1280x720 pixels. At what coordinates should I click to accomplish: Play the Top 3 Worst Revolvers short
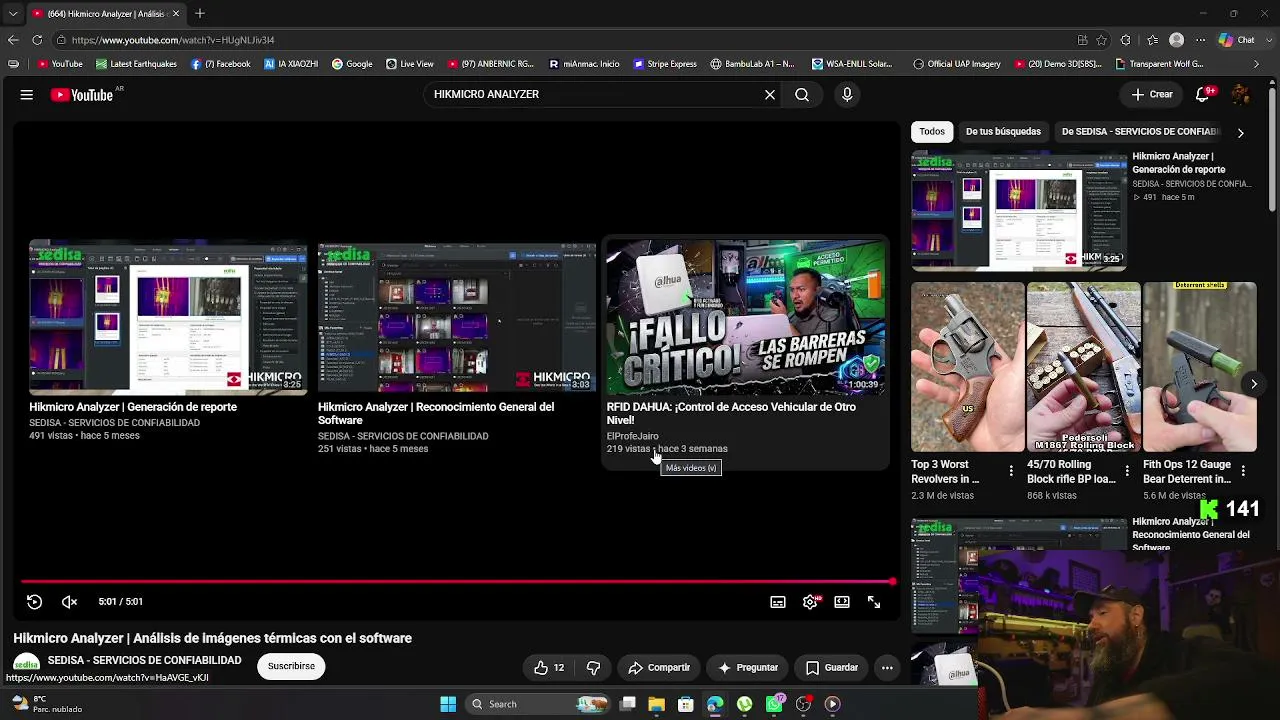(968, 367)
